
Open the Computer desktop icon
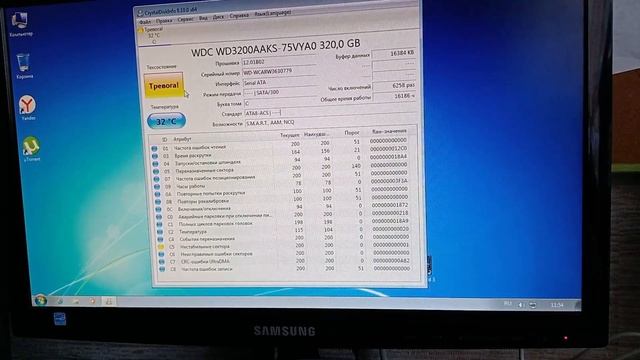pos(20,24)
